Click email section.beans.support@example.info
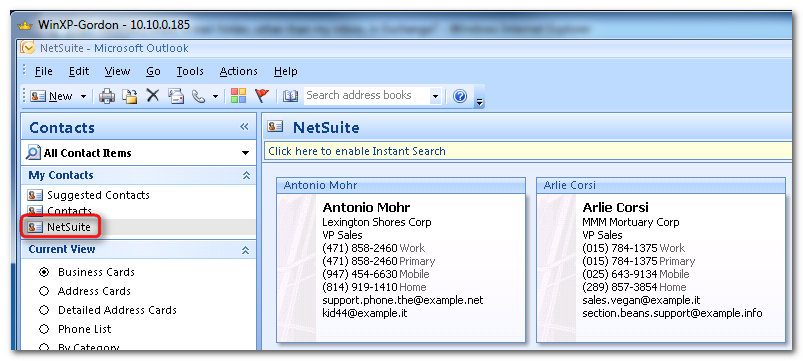803x361 pixels. pyautogui.click(x=672, y=313)
